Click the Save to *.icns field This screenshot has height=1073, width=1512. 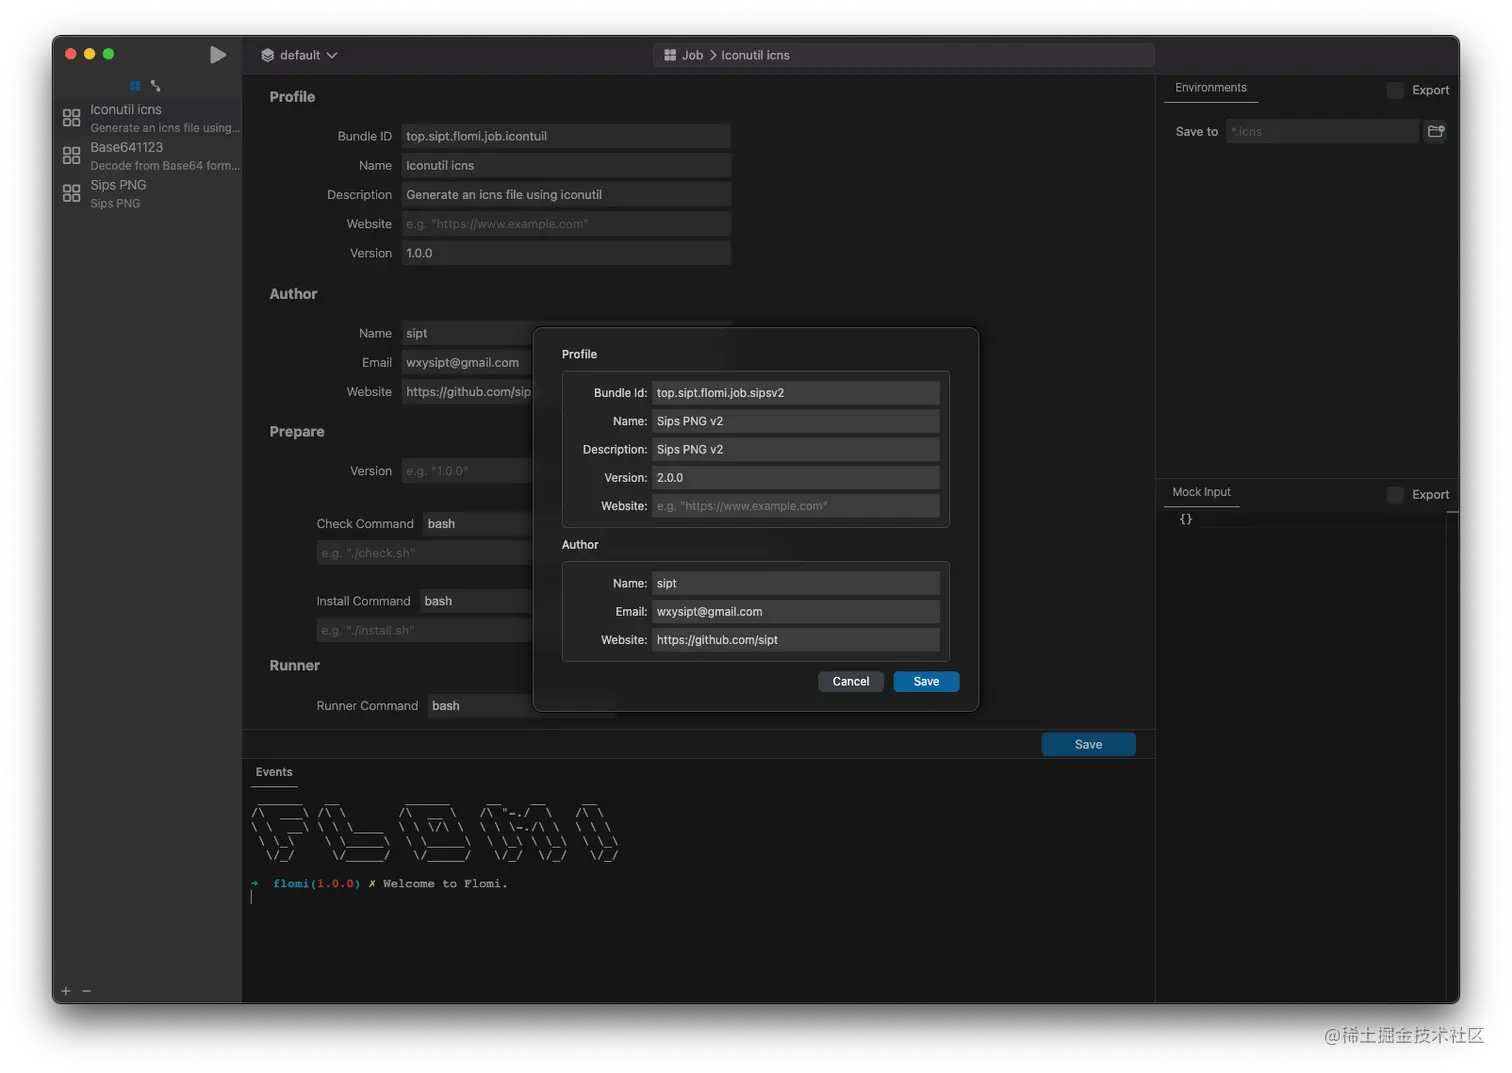(x=1323, y=131)
